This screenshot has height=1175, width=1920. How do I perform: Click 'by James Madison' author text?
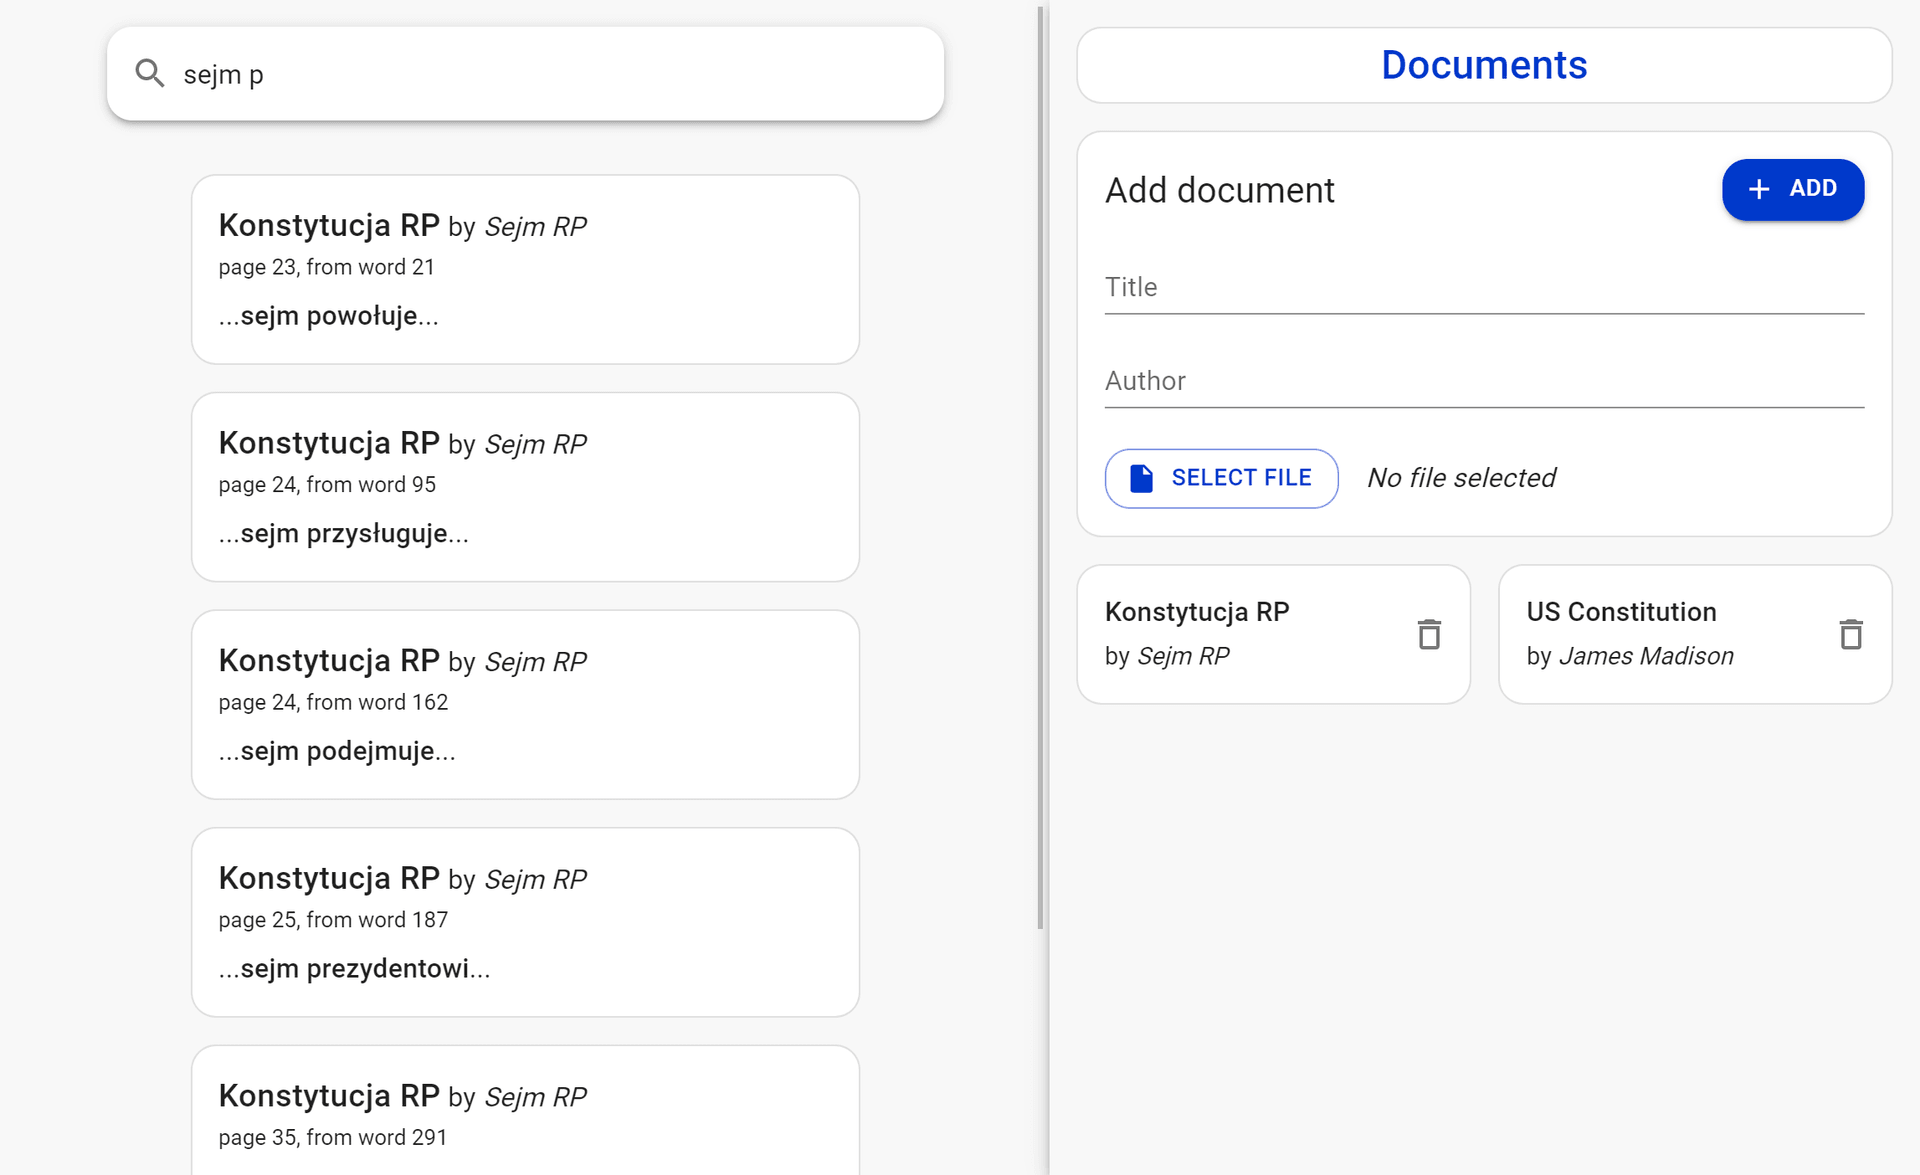point(1630,656)
